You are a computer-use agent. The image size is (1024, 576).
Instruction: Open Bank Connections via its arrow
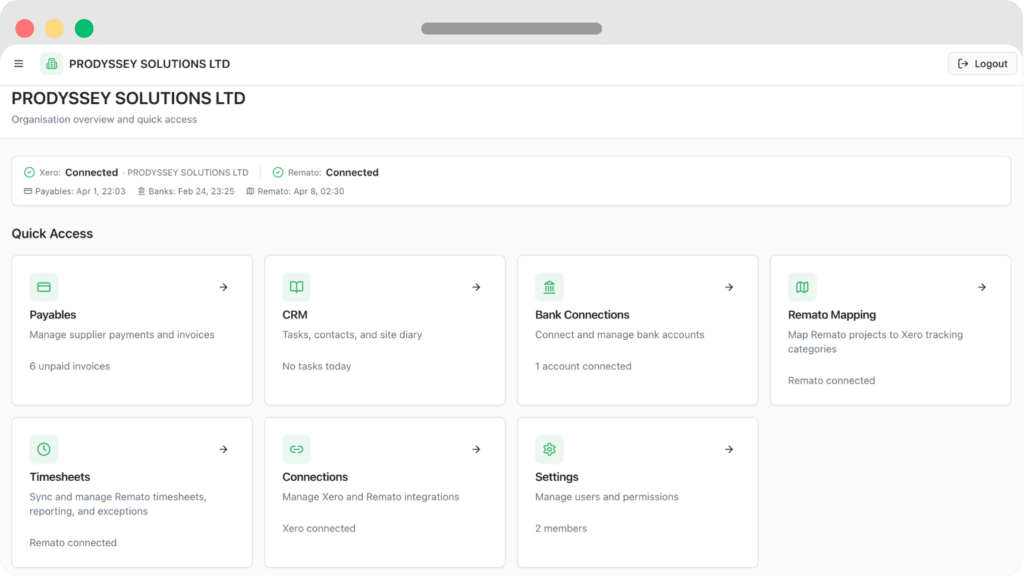click(729, 287)
